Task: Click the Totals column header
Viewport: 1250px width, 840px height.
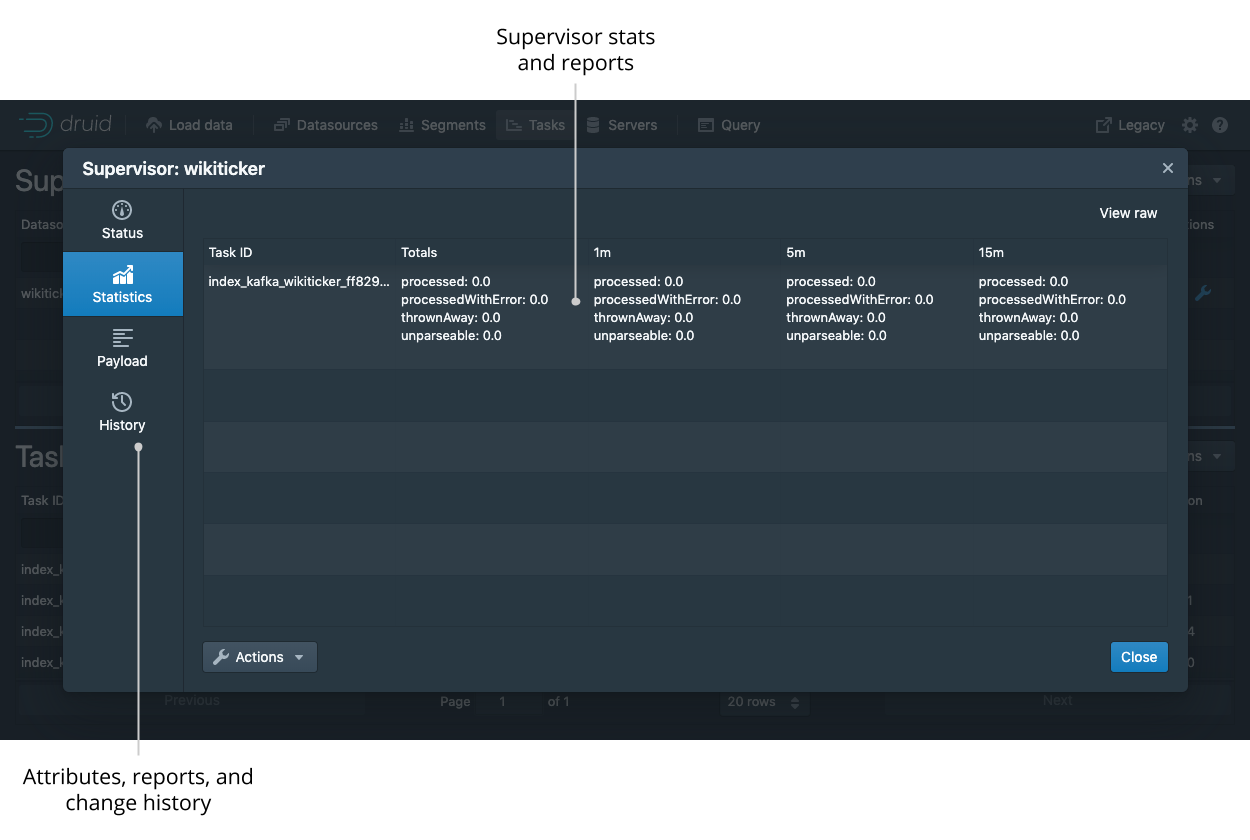Action: point(492,252)
